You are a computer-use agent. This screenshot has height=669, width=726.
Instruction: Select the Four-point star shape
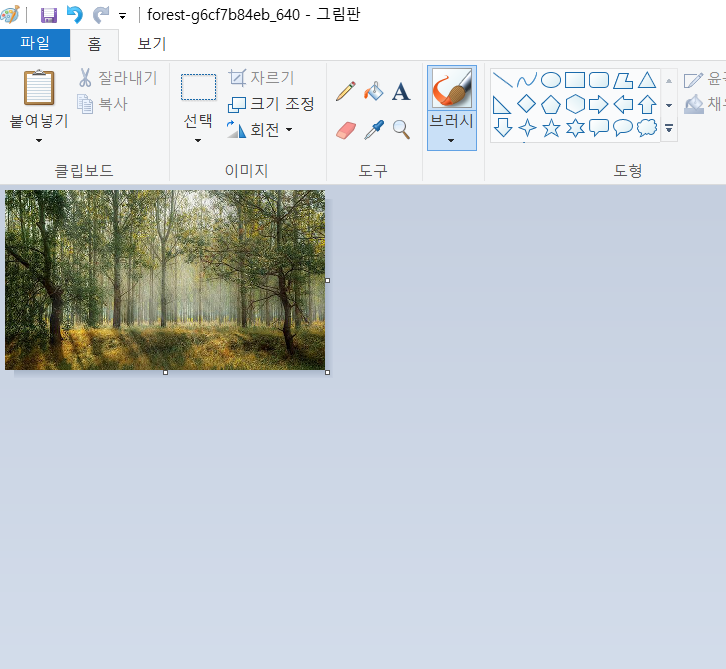click(x=527, y=128)
